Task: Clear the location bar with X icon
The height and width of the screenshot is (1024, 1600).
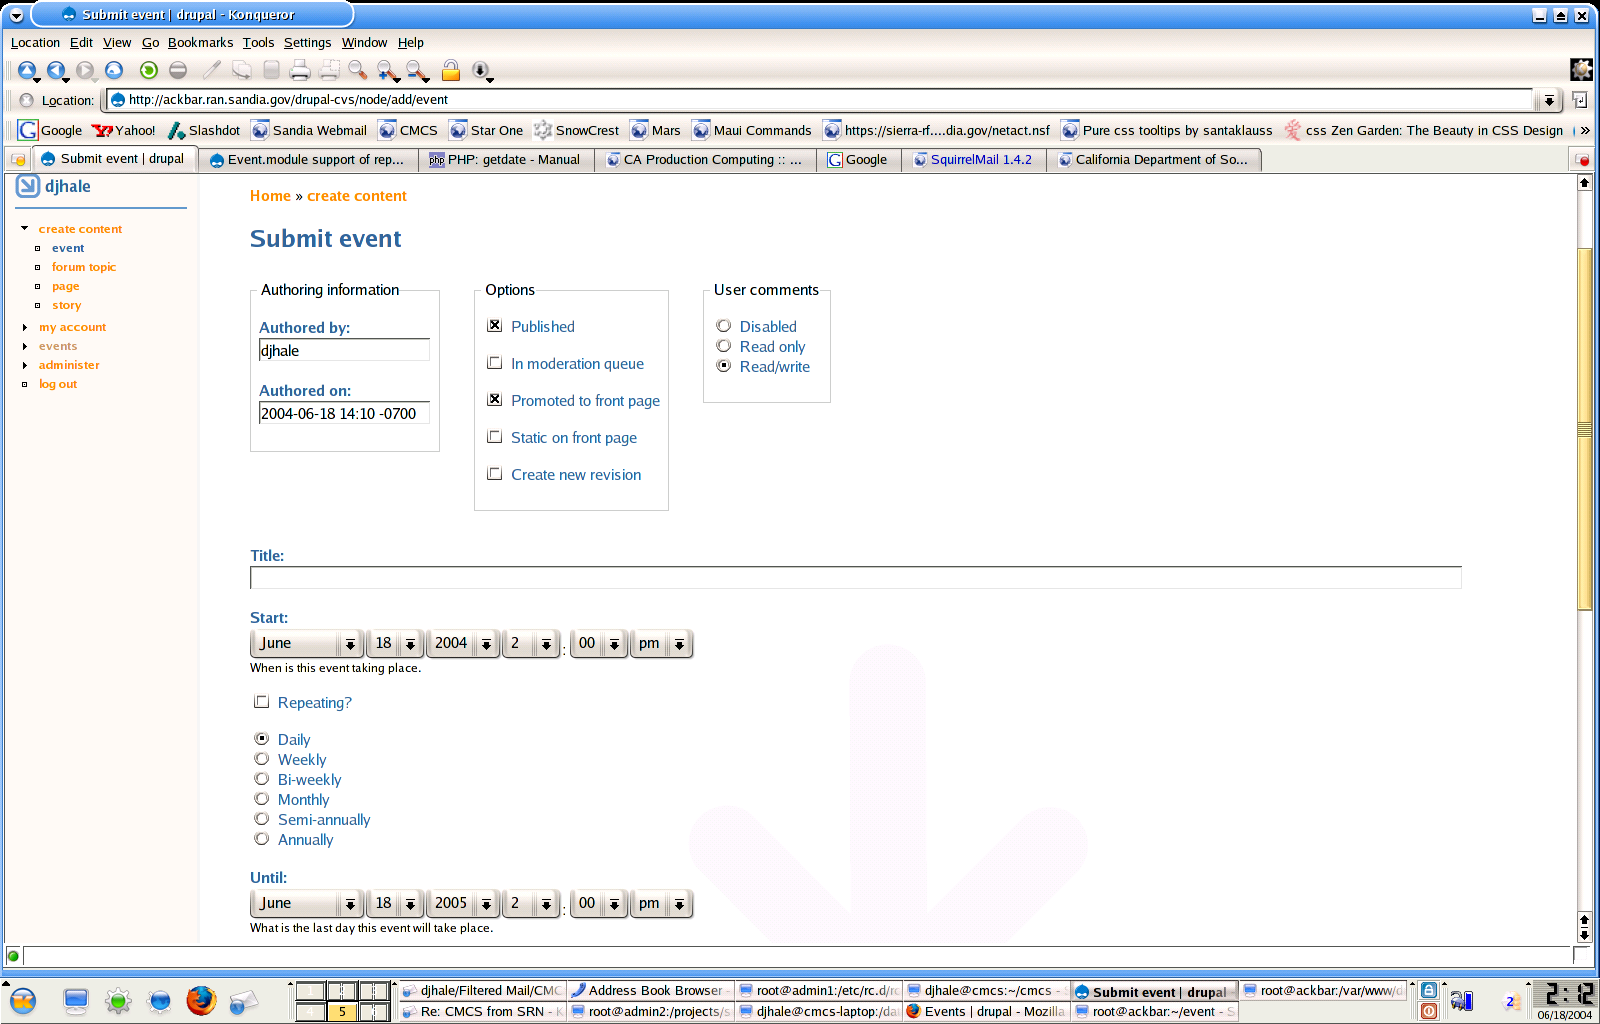Action: pos(27,100)
